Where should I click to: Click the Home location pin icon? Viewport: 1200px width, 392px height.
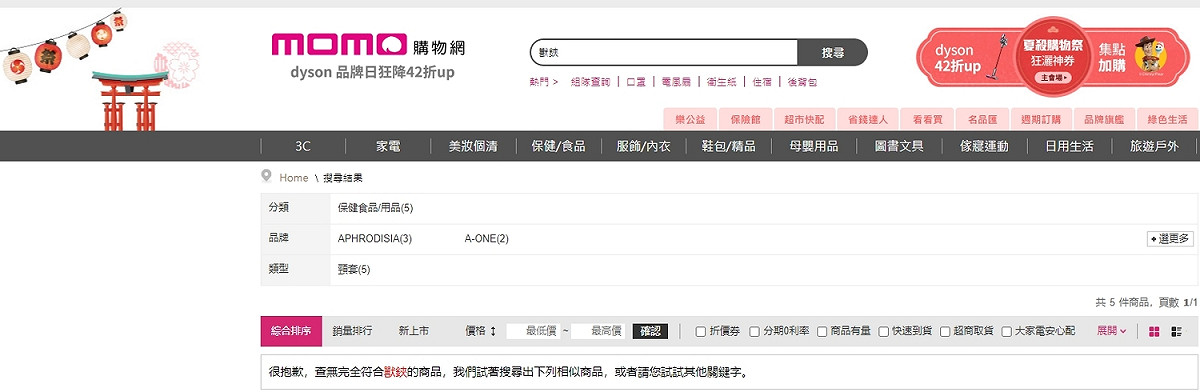[266, 176]
